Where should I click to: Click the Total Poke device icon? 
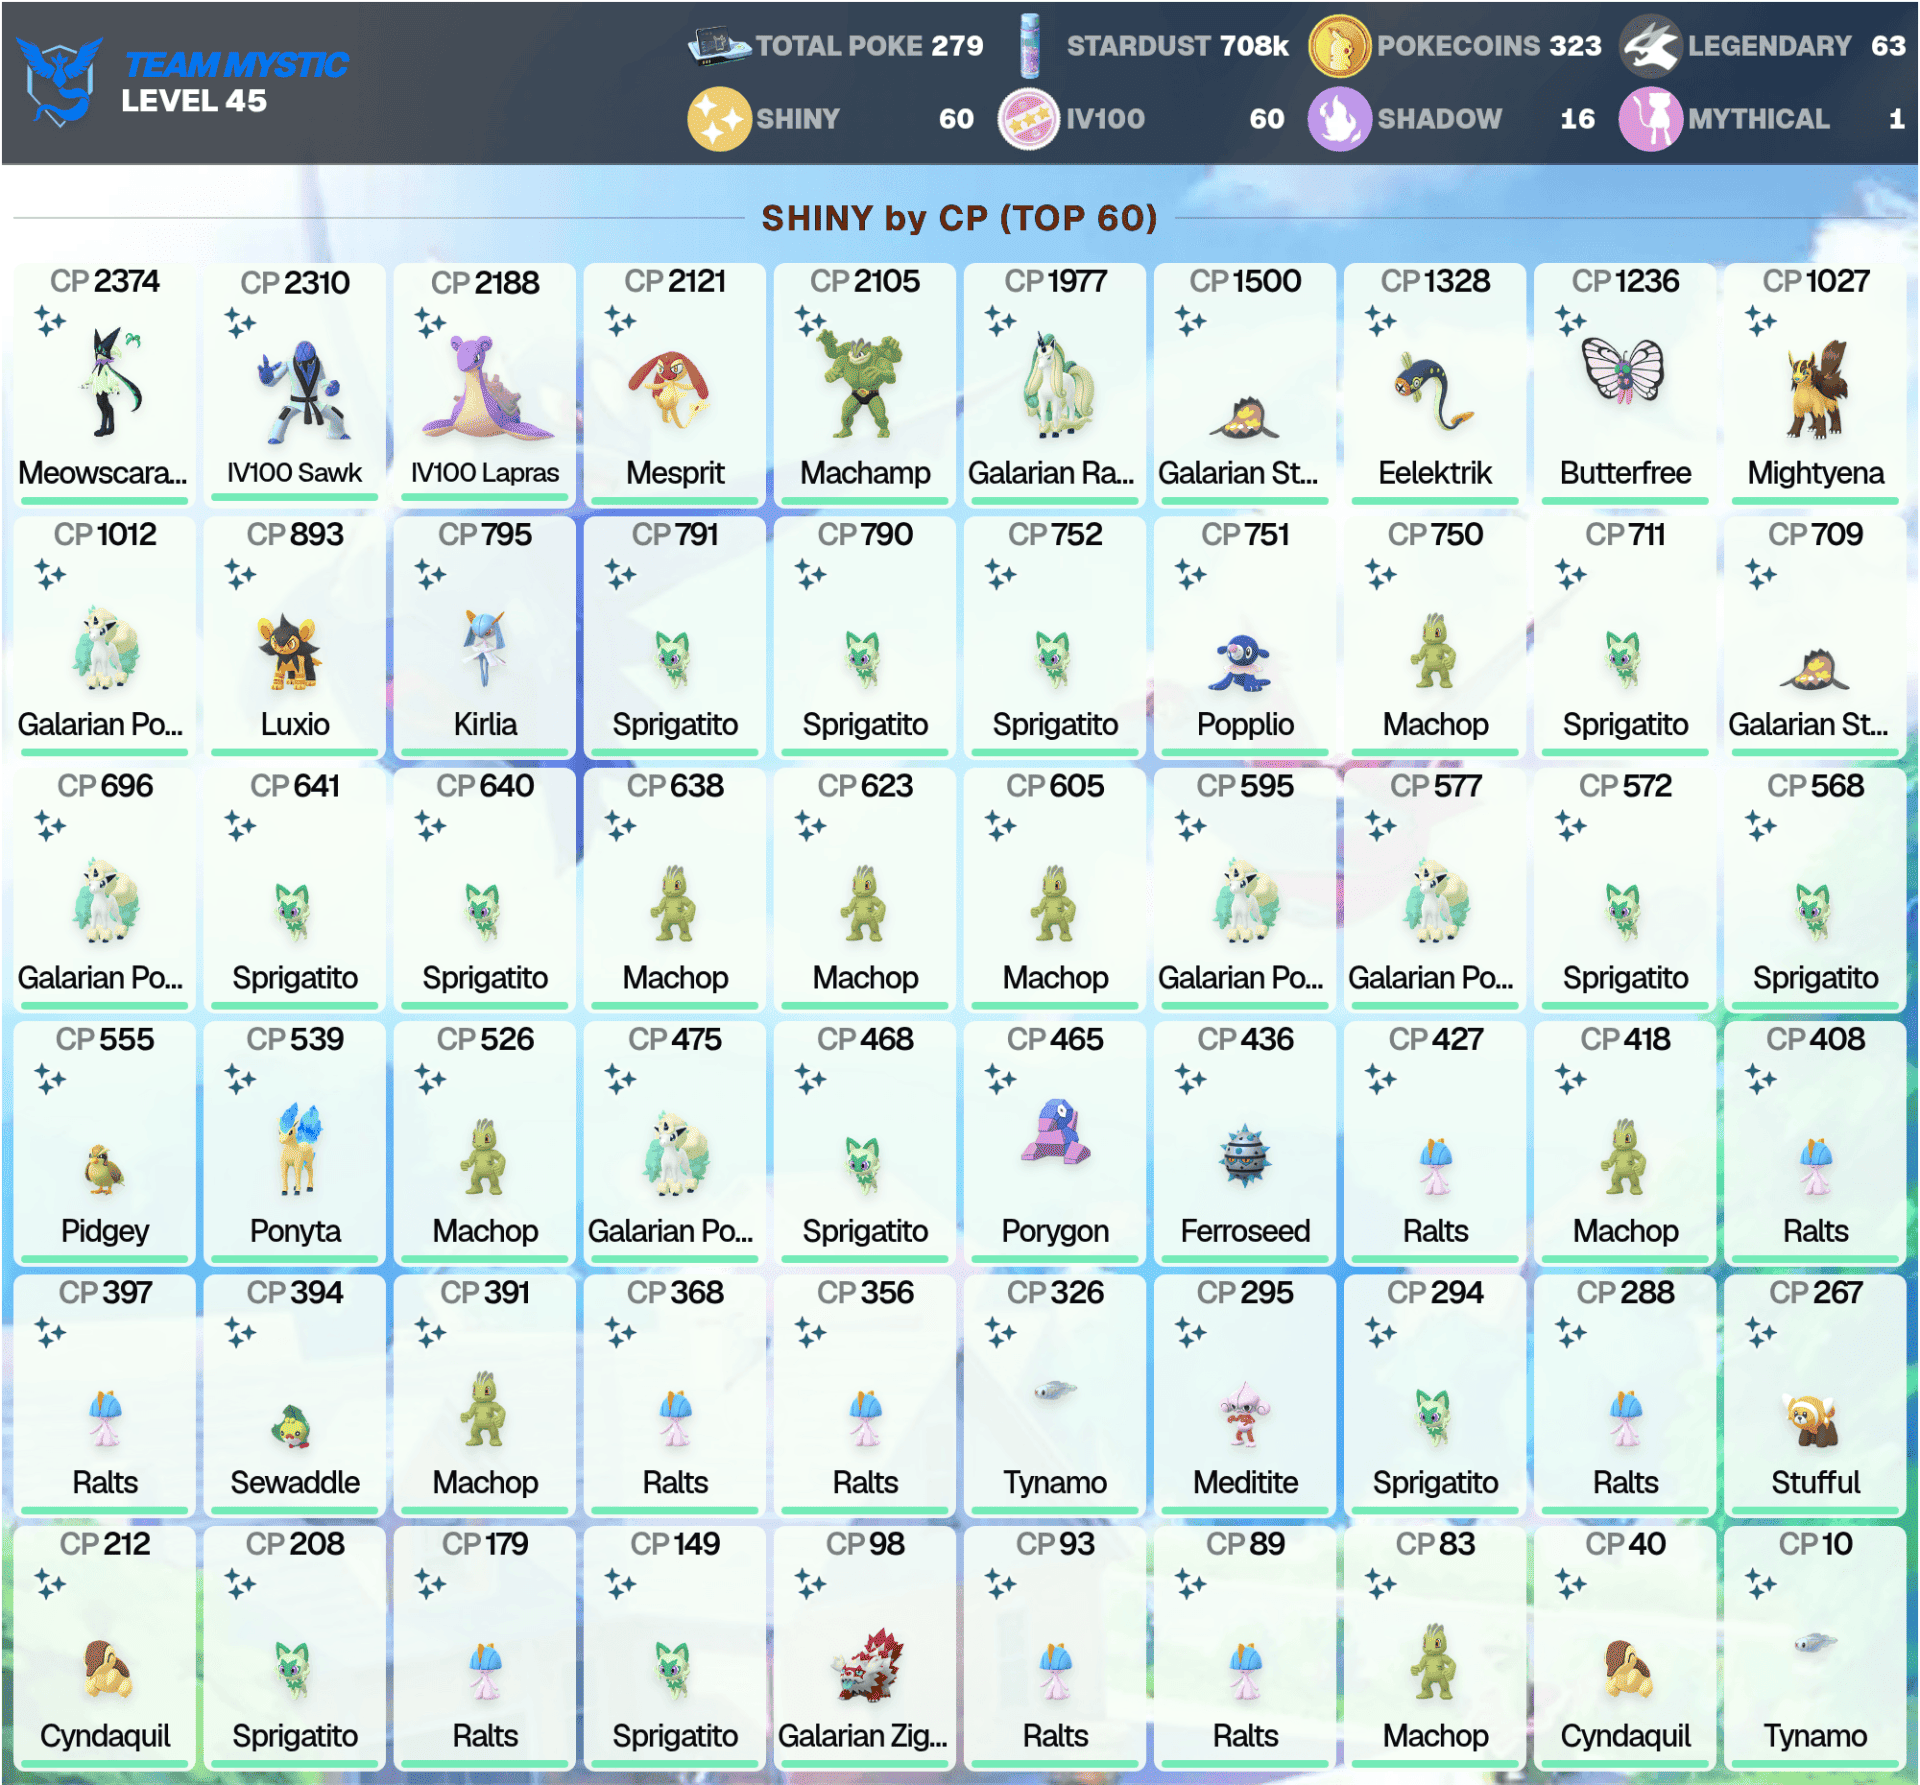point(718,46)
